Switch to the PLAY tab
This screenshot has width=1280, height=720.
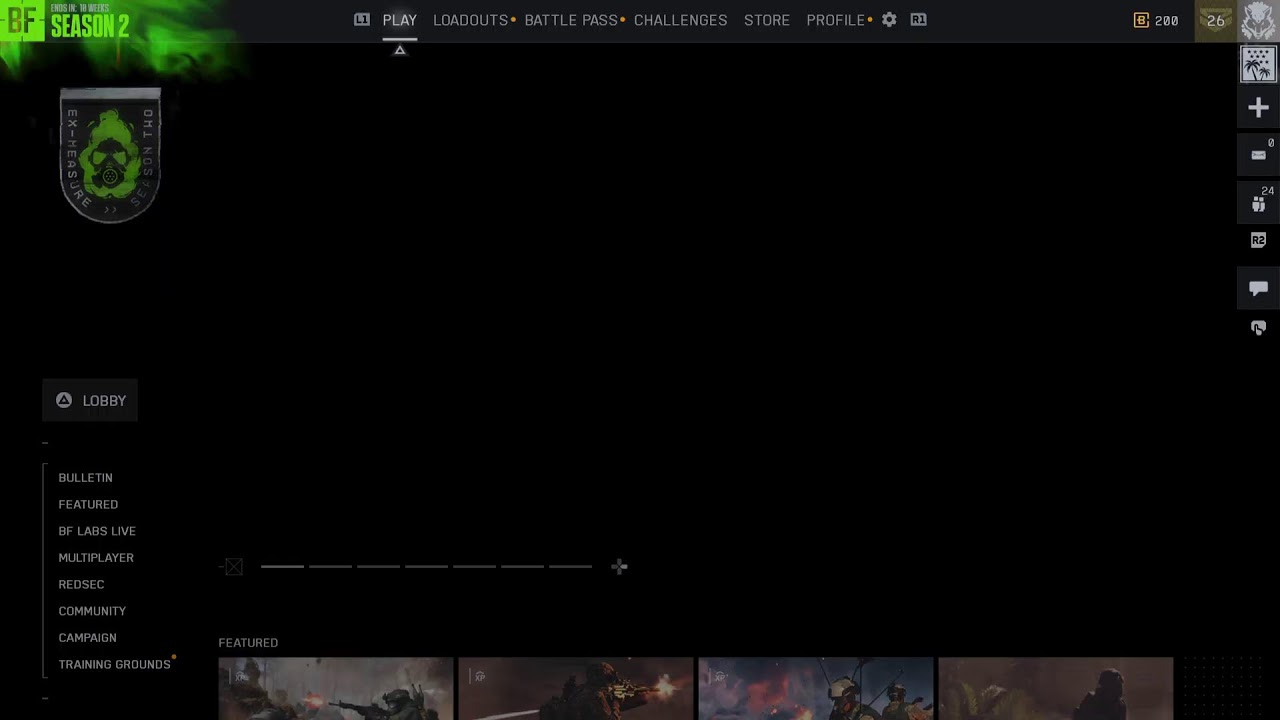pos(400,20)
